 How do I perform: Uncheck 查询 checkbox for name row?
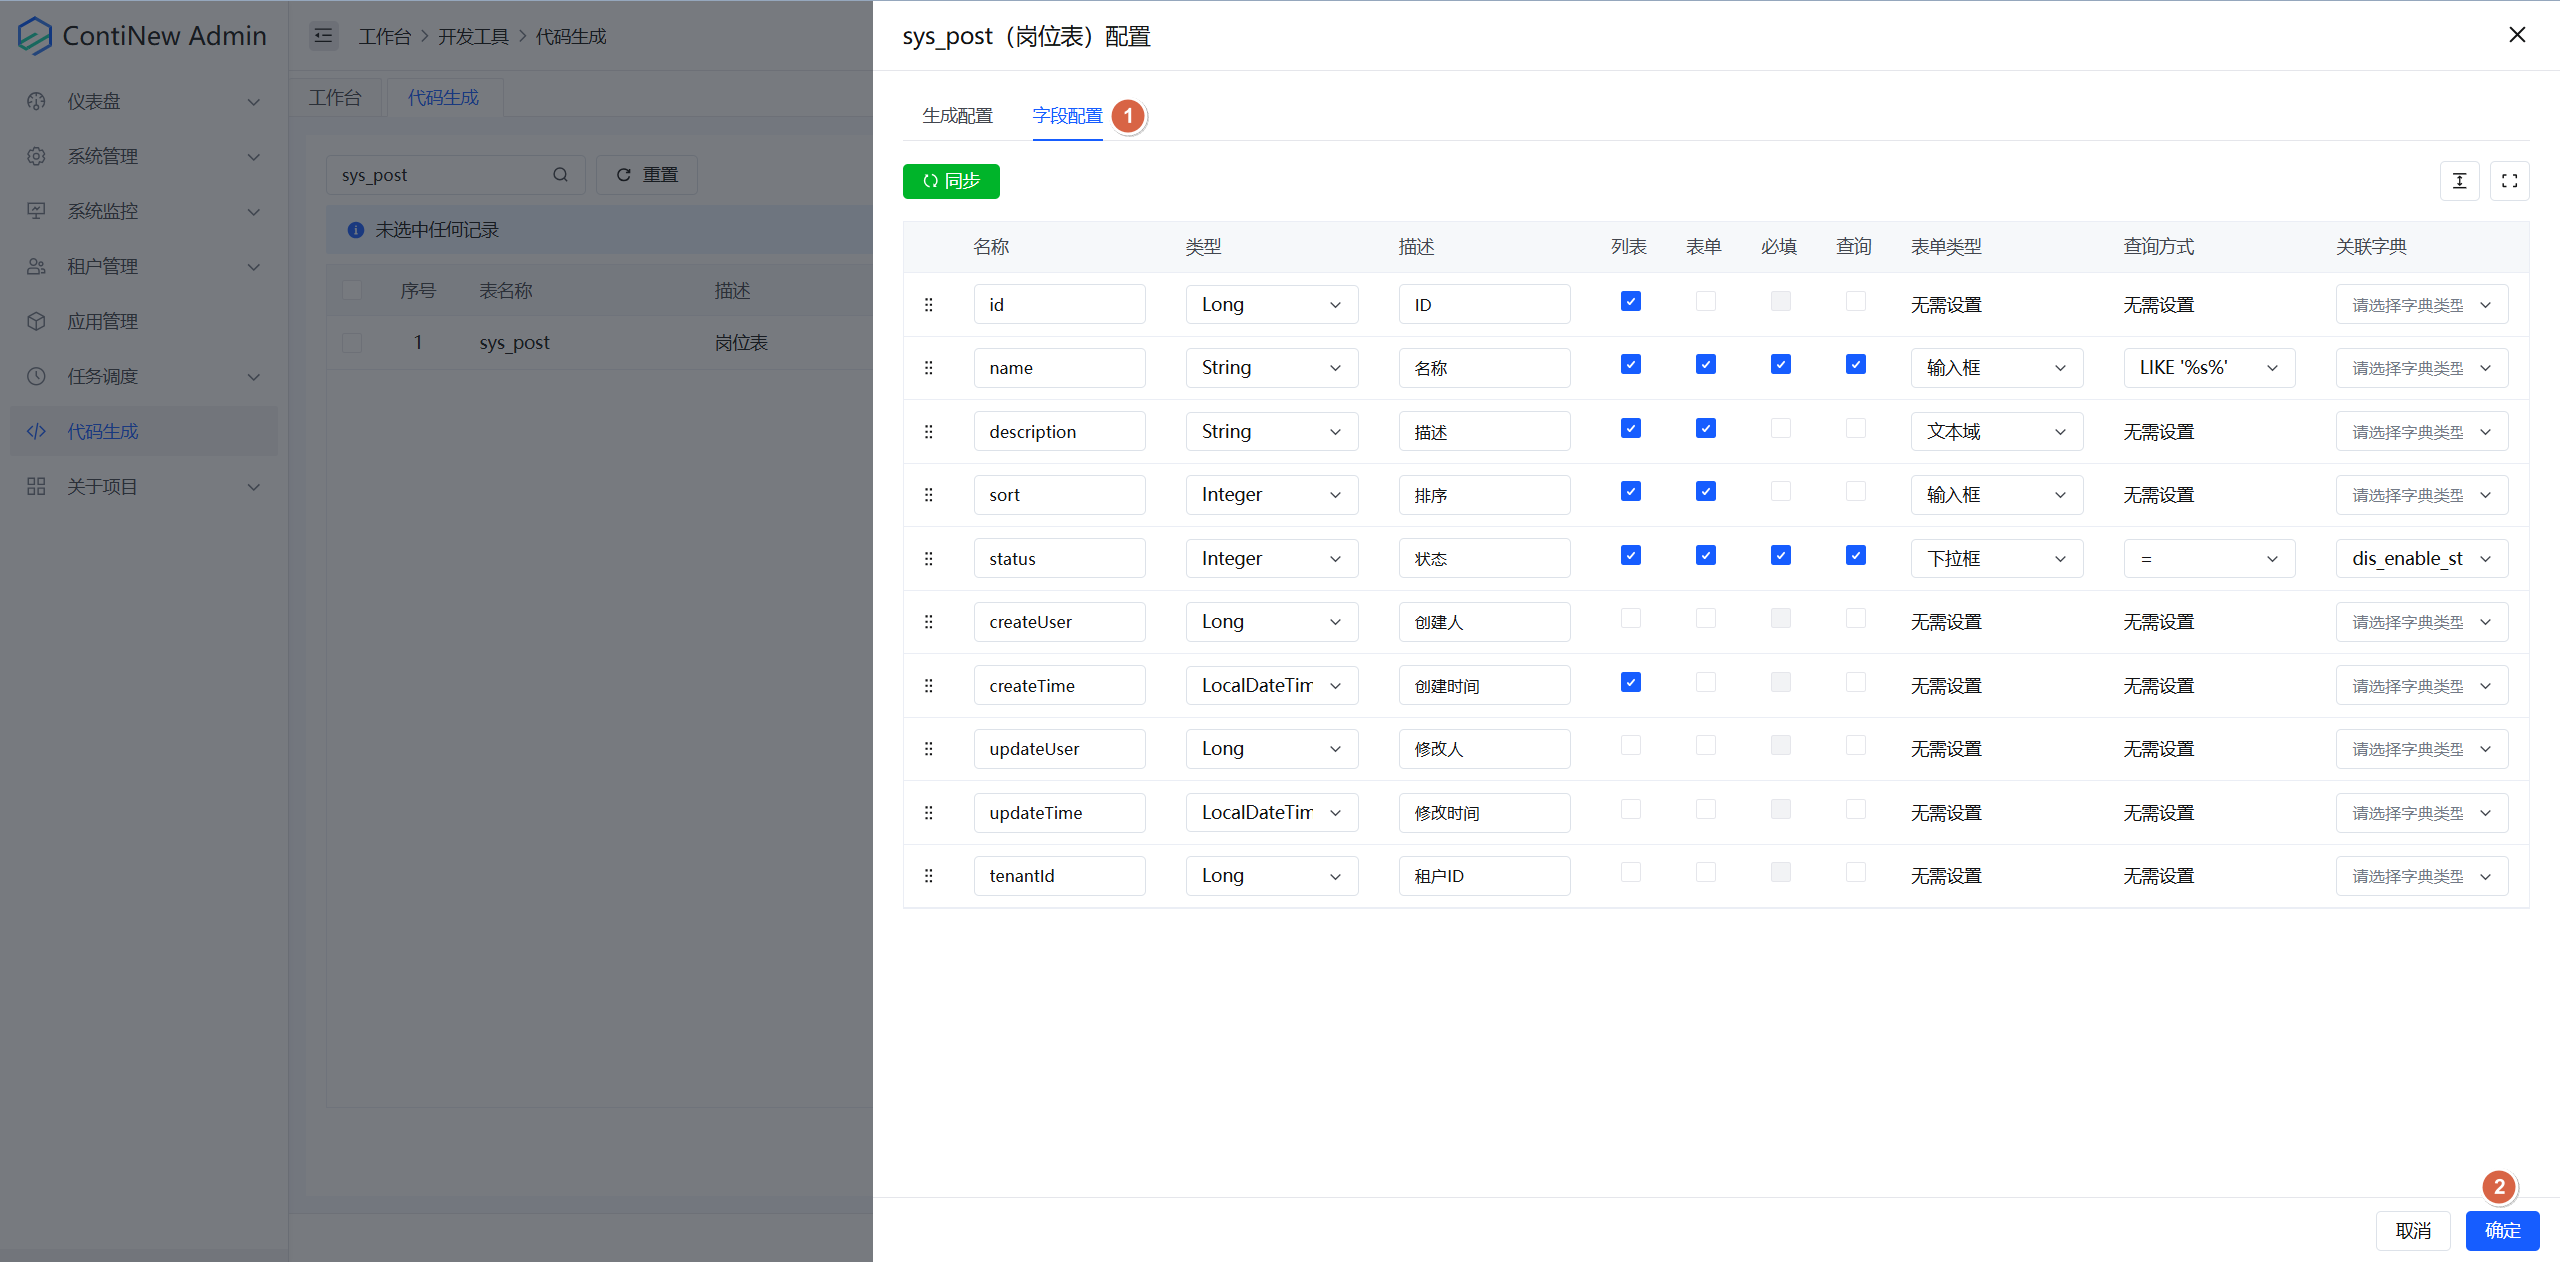1856,364
